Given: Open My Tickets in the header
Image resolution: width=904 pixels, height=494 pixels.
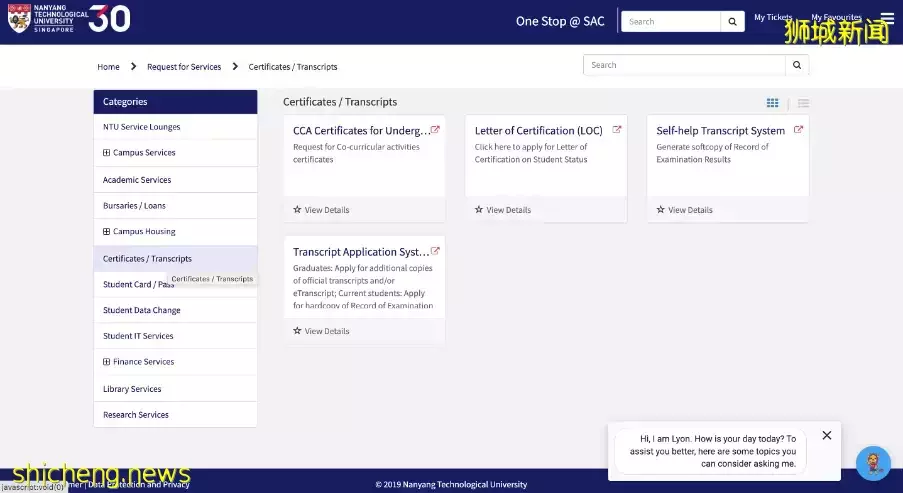Looking at the screenshot, I should point(773,17).
